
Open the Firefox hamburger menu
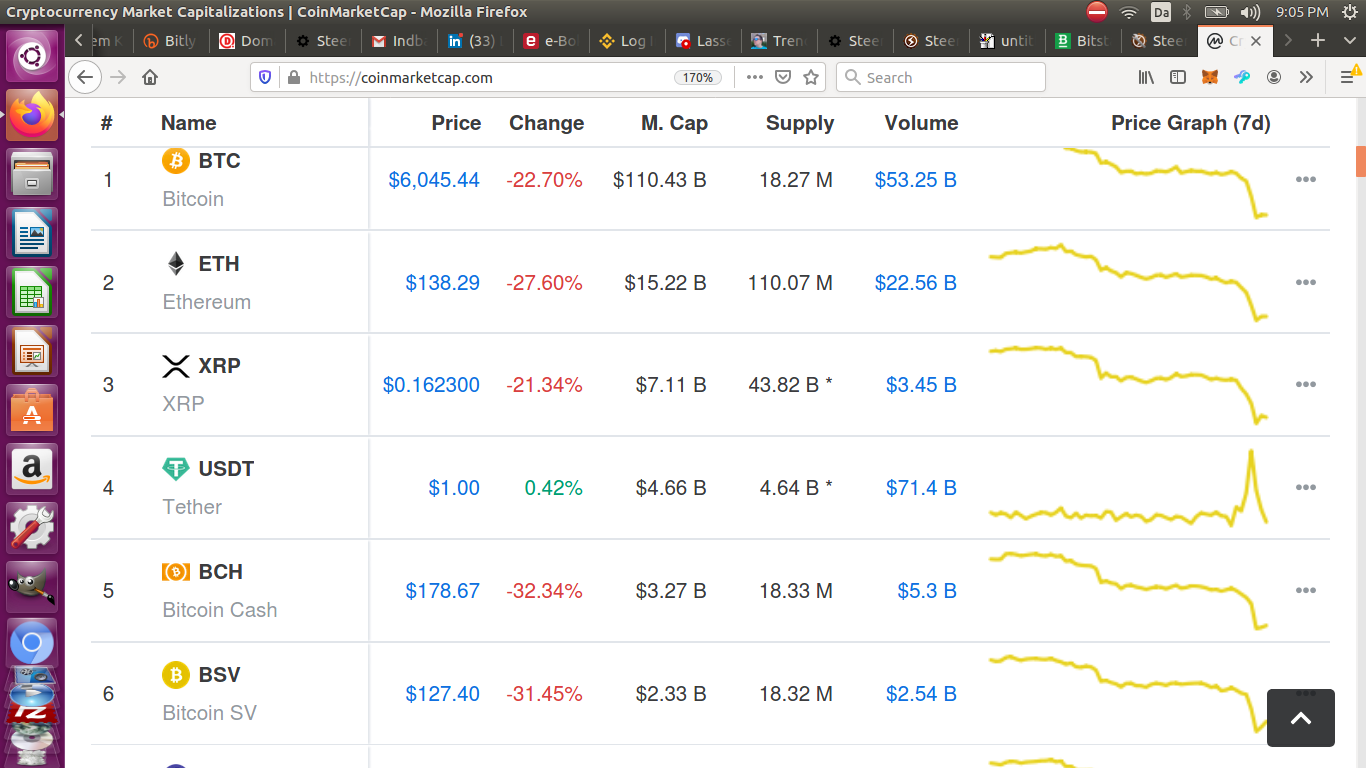(x=1346, y=77)
